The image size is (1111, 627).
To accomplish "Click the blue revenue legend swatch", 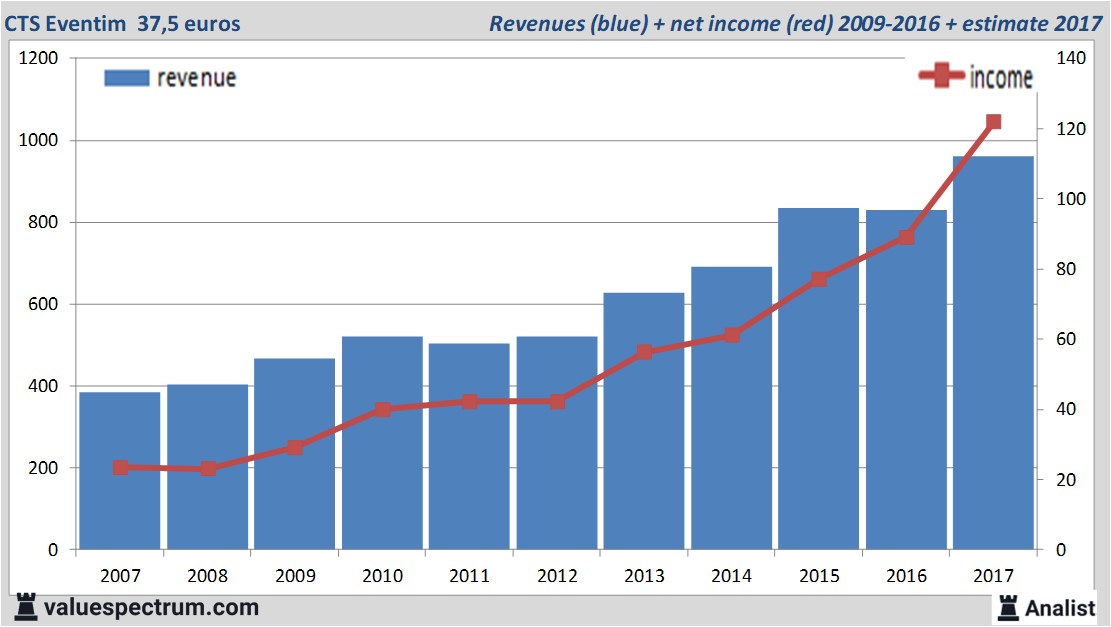I will click(127, 78).
